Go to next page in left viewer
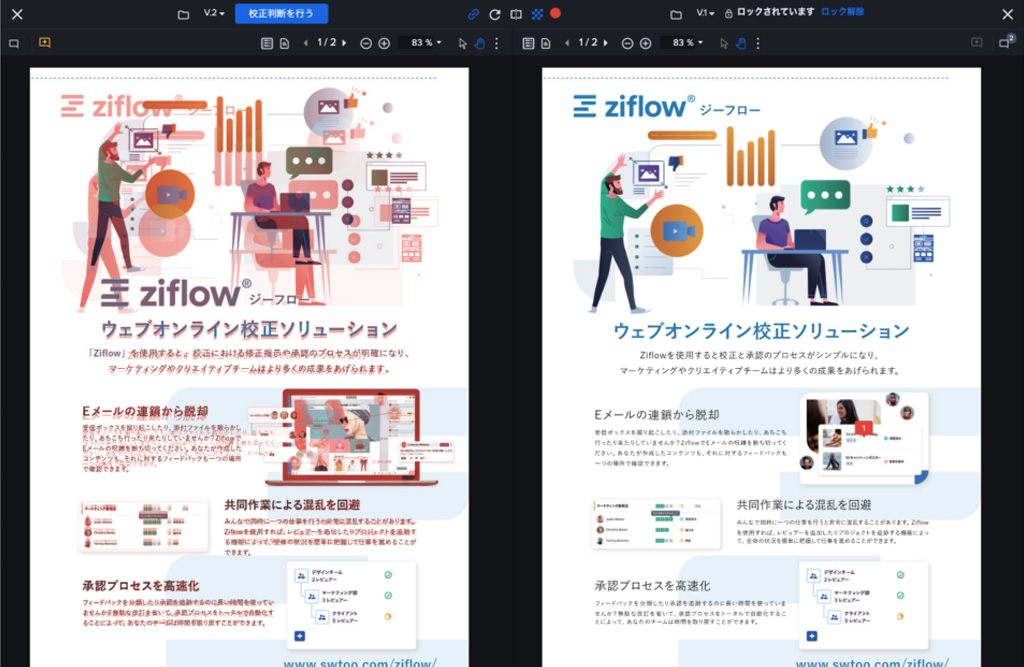The width and height of the screenshot is (1024, 667). pos(344,43)
